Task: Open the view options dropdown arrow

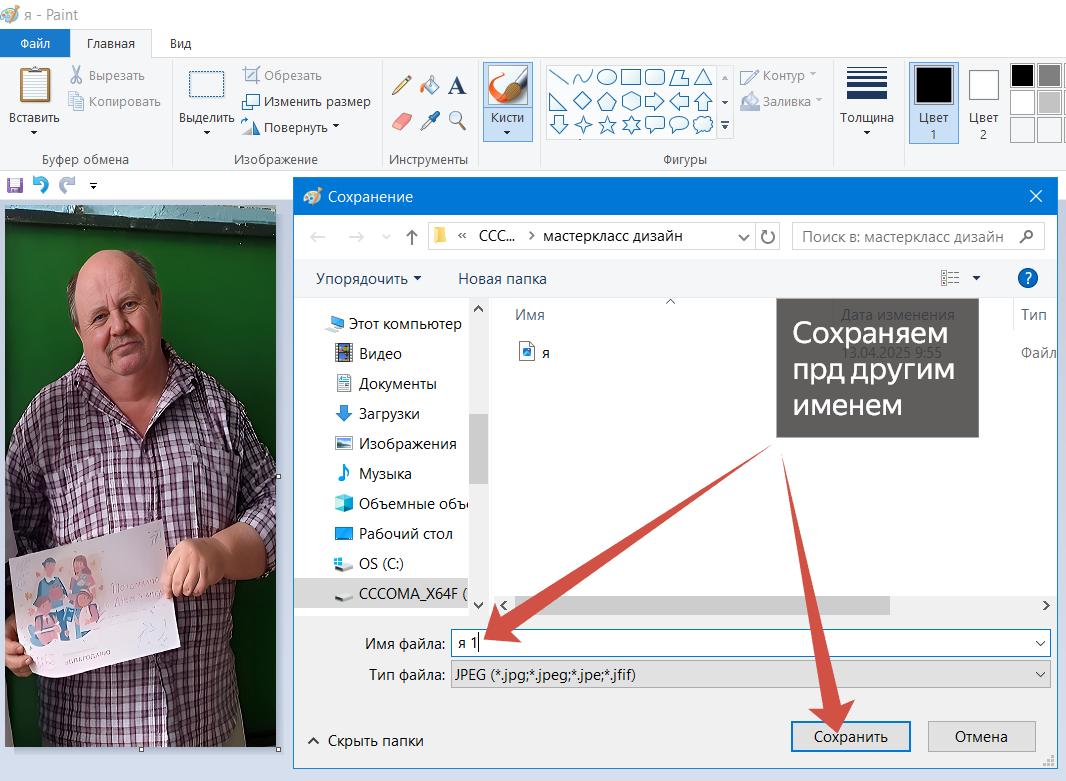Action: point(976,278)
